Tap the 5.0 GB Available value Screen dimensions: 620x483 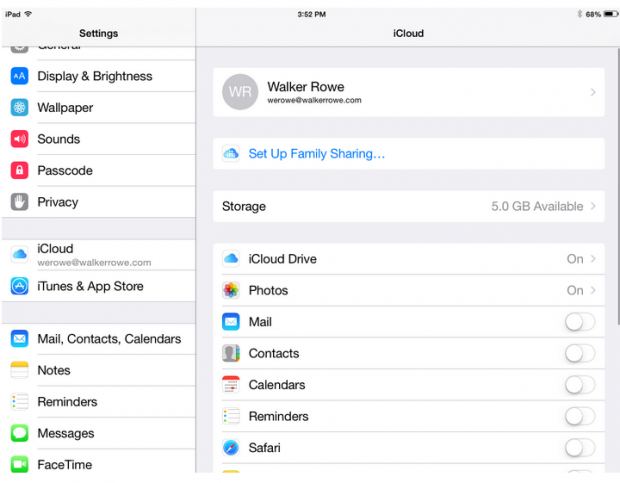537,206
